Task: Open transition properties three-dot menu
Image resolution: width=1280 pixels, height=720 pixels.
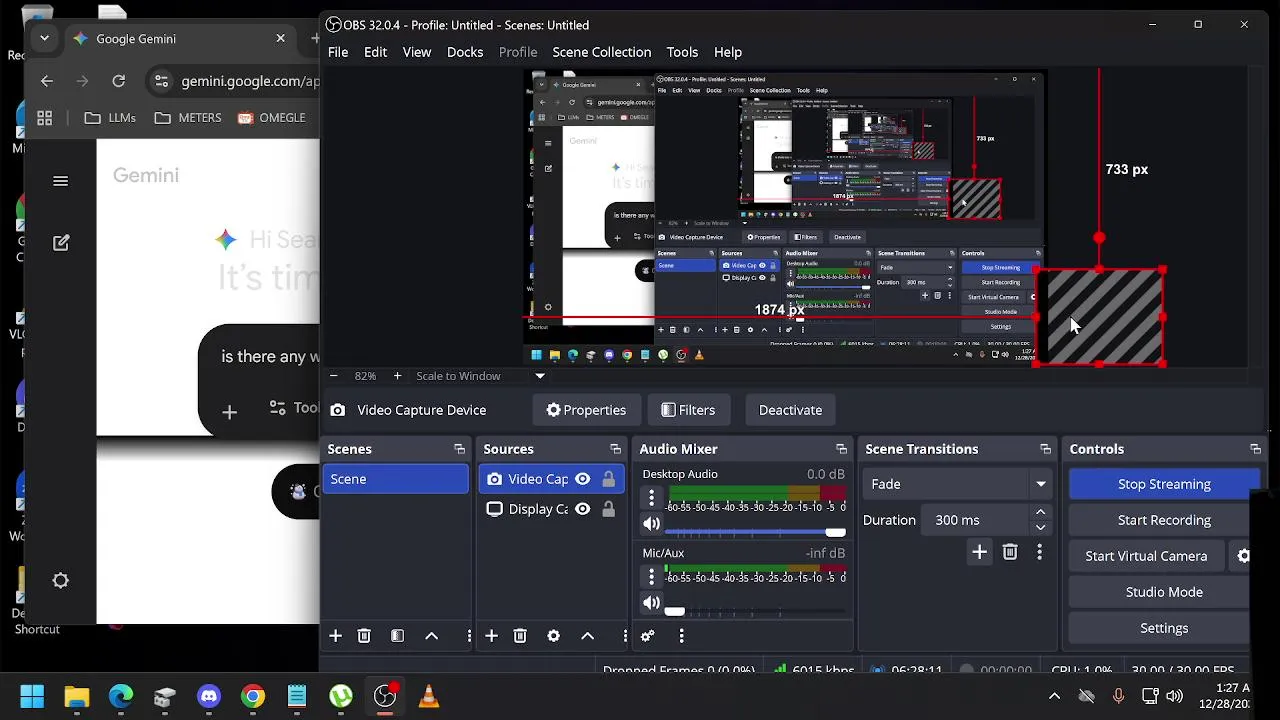Action: click(1039, 552)
